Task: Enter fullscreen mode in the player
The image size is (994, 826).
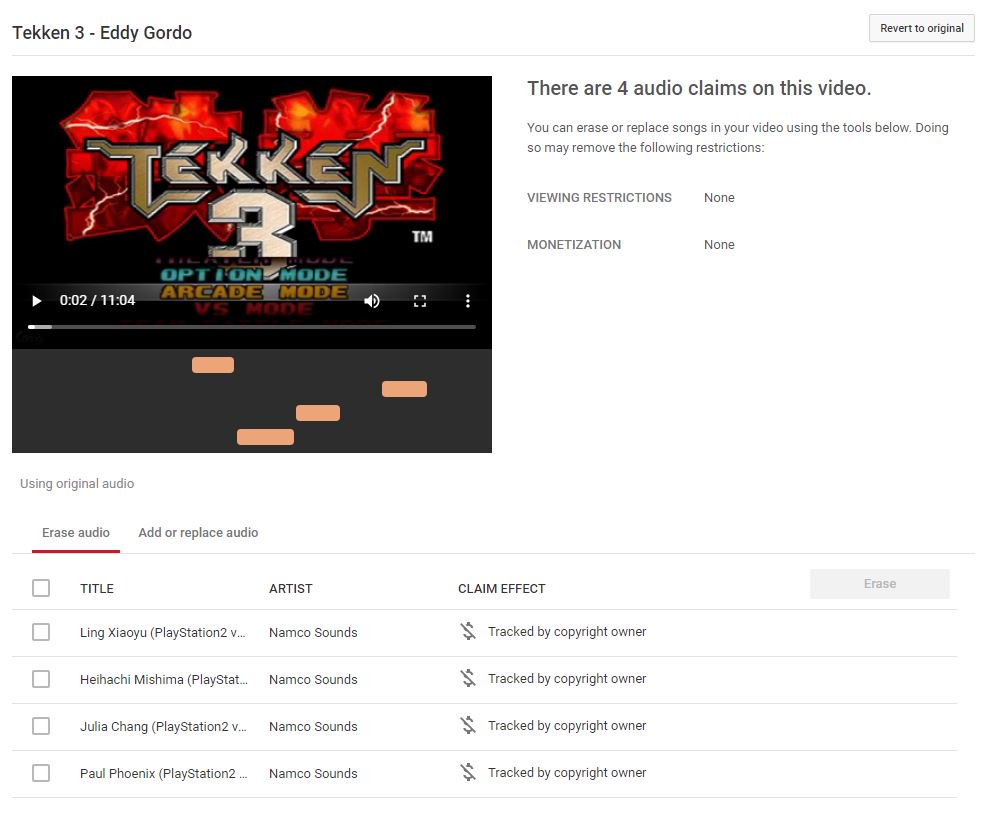Action: pyautogui.click(x=420, y=300)
